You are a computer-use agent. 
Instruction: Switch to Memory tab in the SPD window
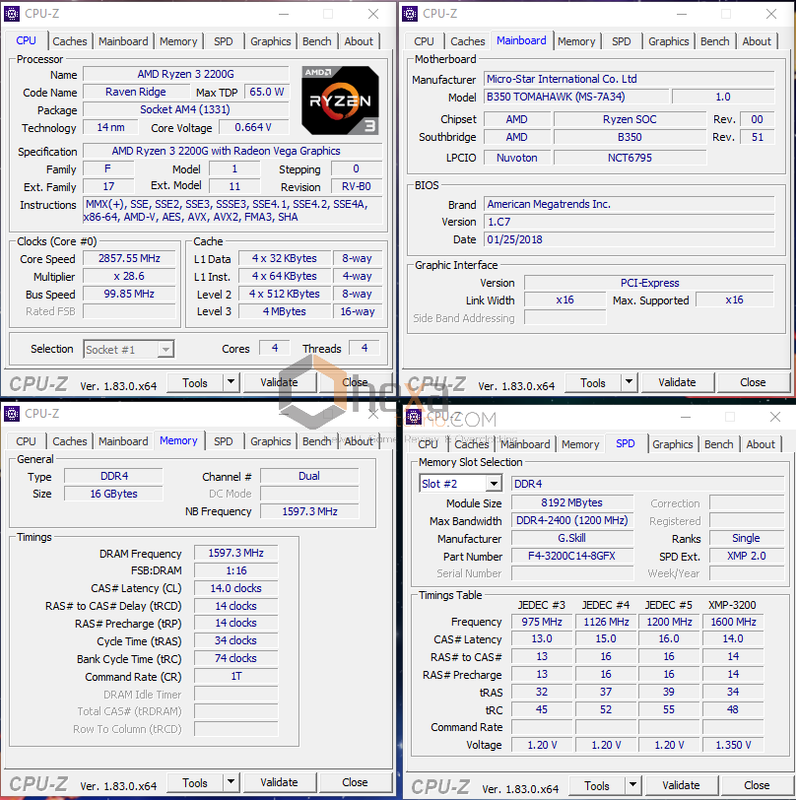point(580,444)
